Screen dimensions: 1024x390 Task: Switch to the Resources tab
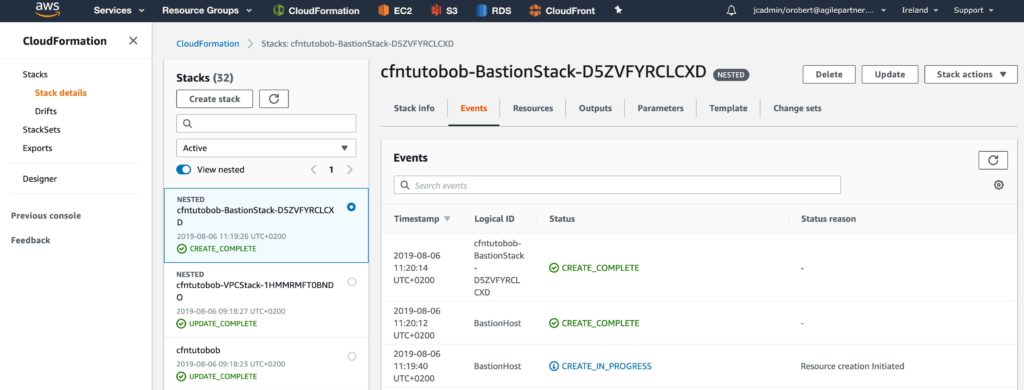tap(533, 108)
